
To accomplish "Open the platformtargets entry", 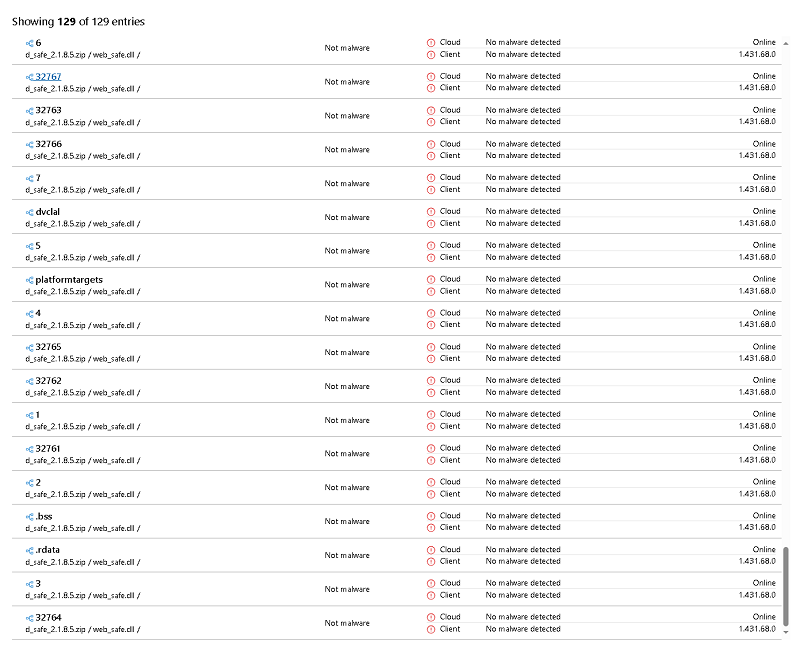I will click(x=69, y=280).
